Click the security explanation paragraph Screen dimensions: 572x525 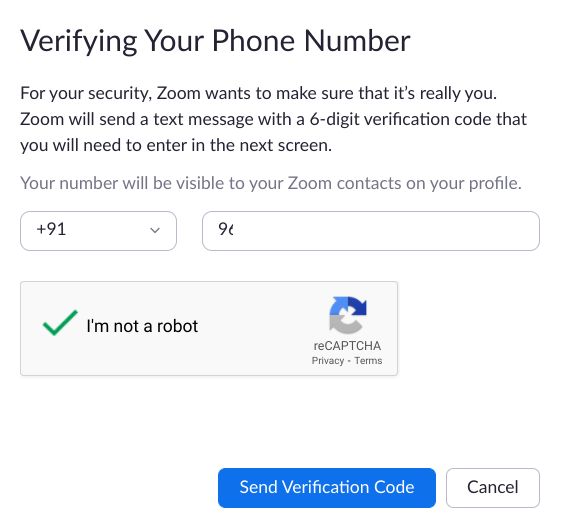[x=274, y=119]
